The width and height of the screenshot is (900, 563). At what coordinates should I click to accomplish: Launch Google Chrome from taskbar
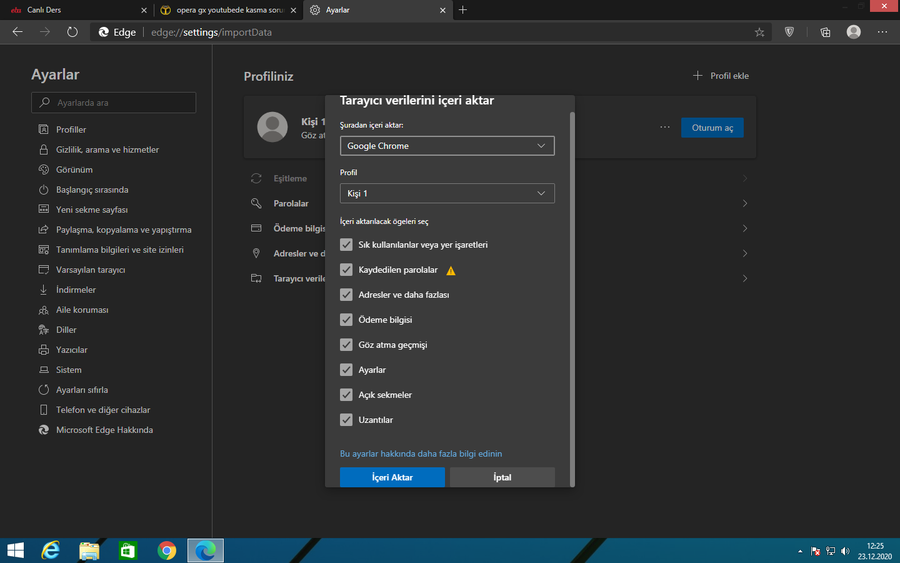[166, 550]
